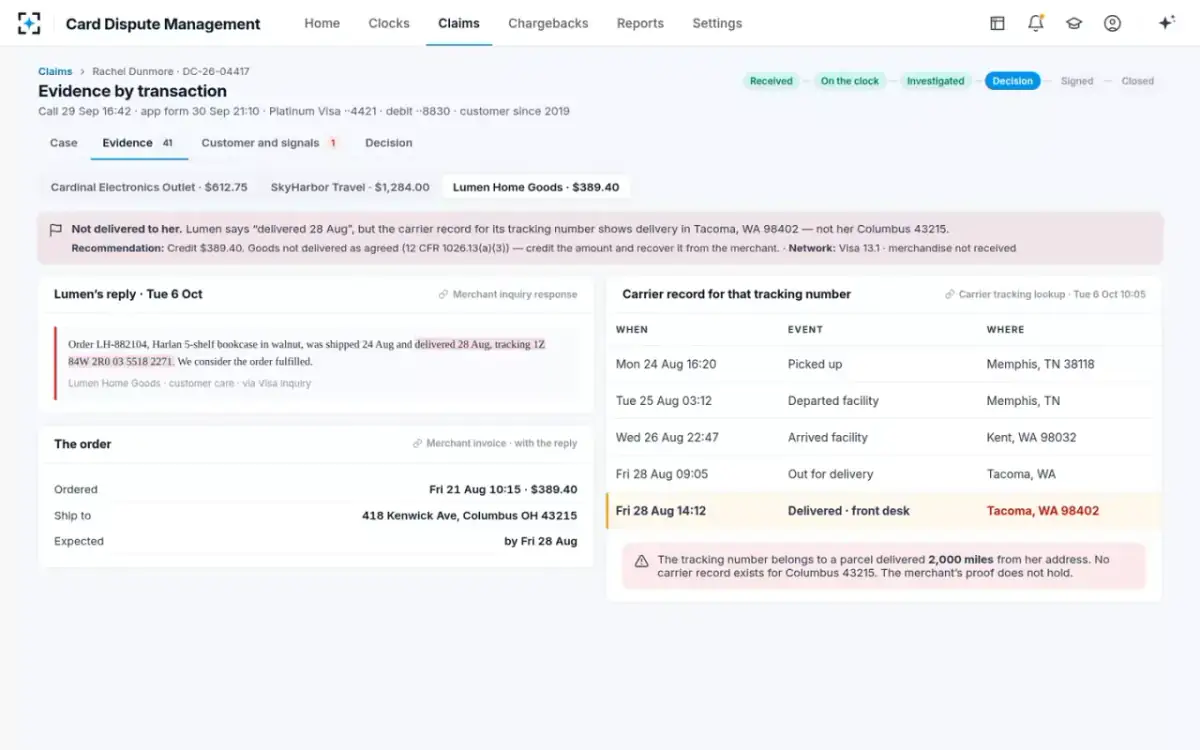Image resolution: width=1200 pixels, height=750 pixels.
Task: Open the notifications bell icon
Action: tap(1035, 23)
